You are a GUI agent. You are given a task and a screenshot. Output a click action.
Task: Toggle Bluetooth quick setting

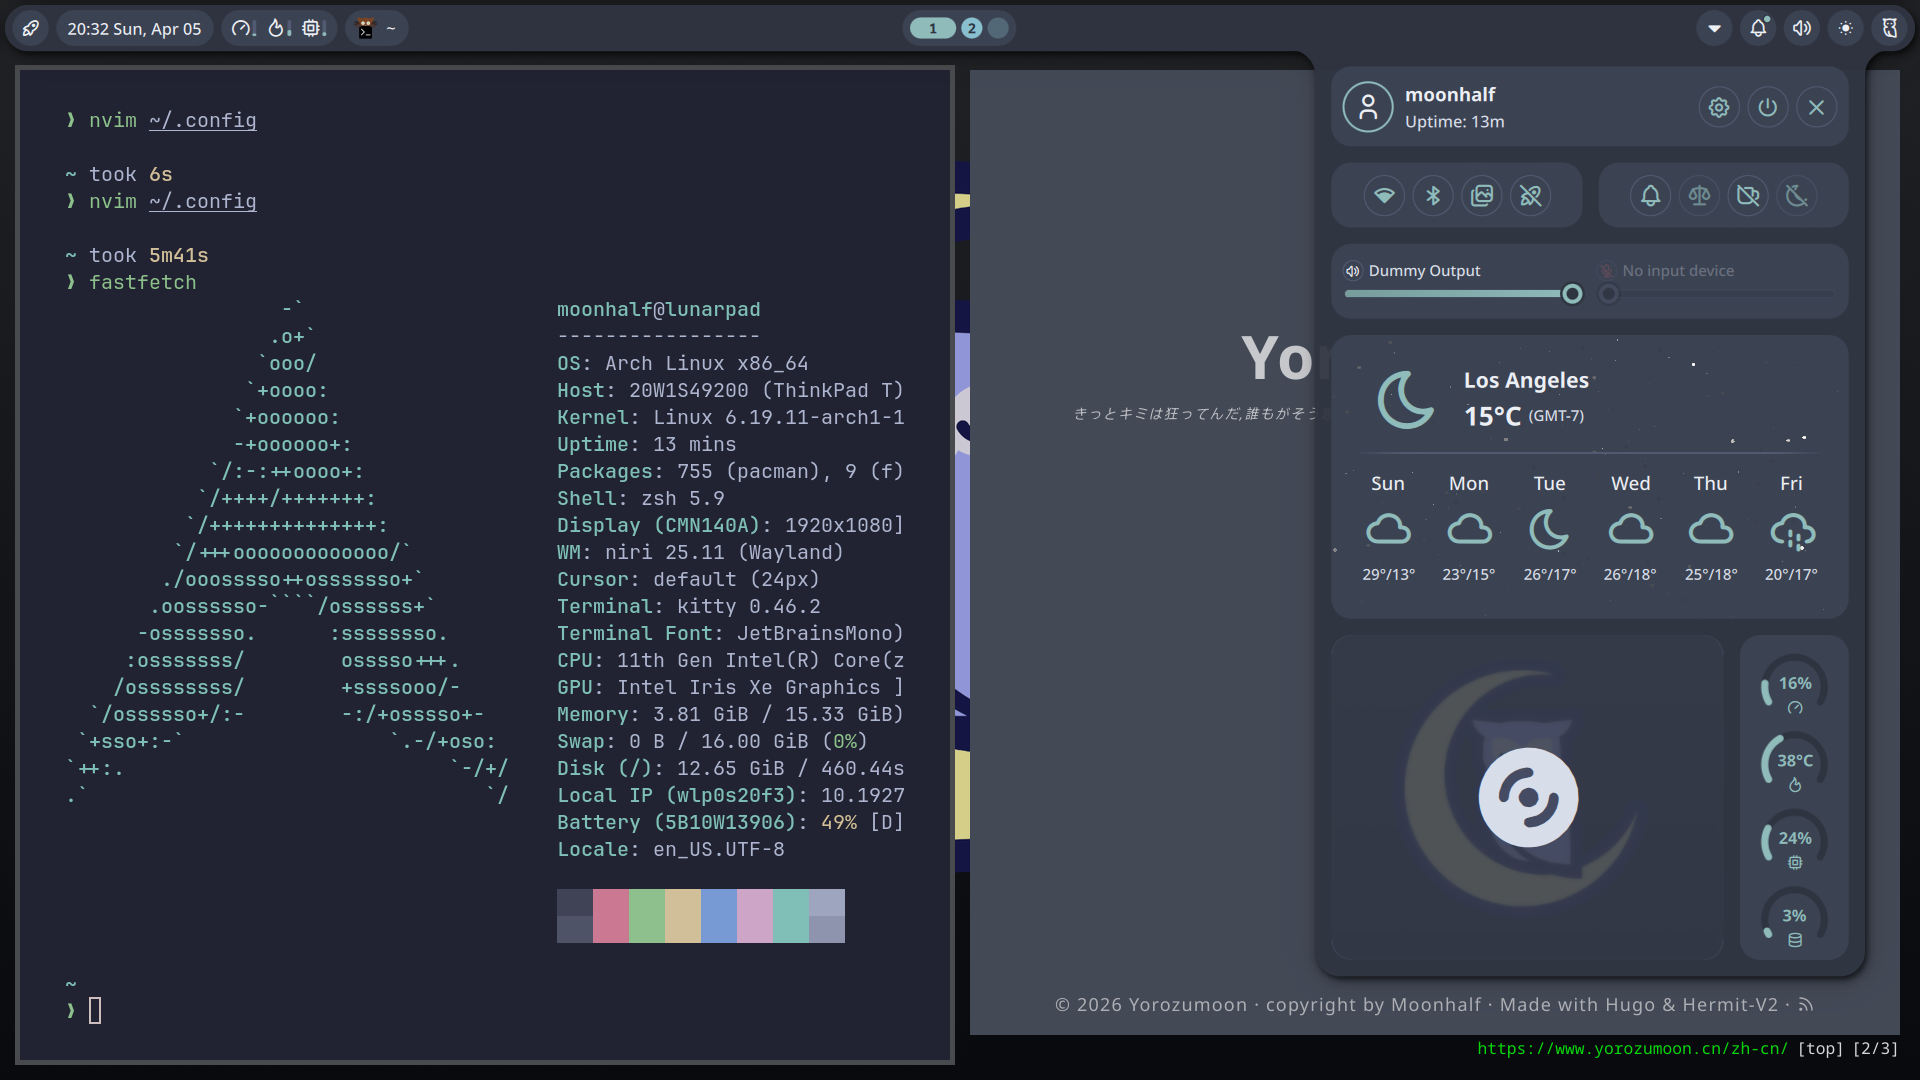[1433, 195]
